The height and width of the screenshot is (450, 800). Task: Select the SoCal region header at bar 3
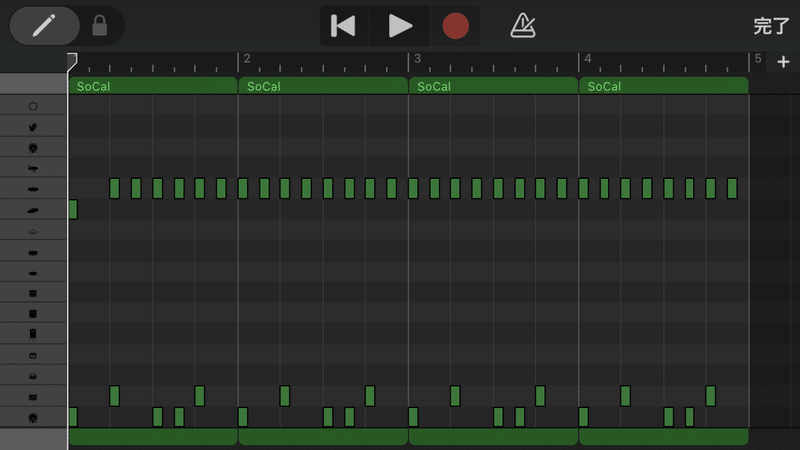click(x=493, y=86)
